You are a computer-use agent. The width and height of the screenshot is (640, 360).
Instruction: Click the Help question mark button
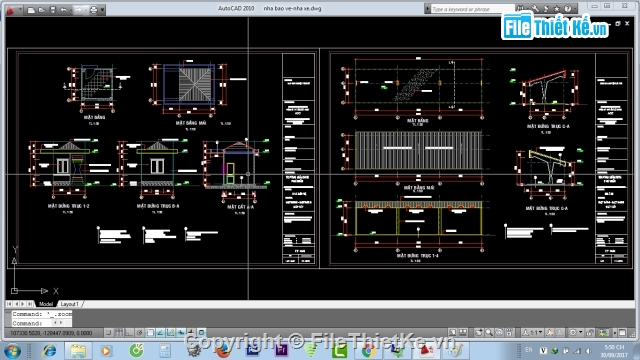(x=568, y=9)
